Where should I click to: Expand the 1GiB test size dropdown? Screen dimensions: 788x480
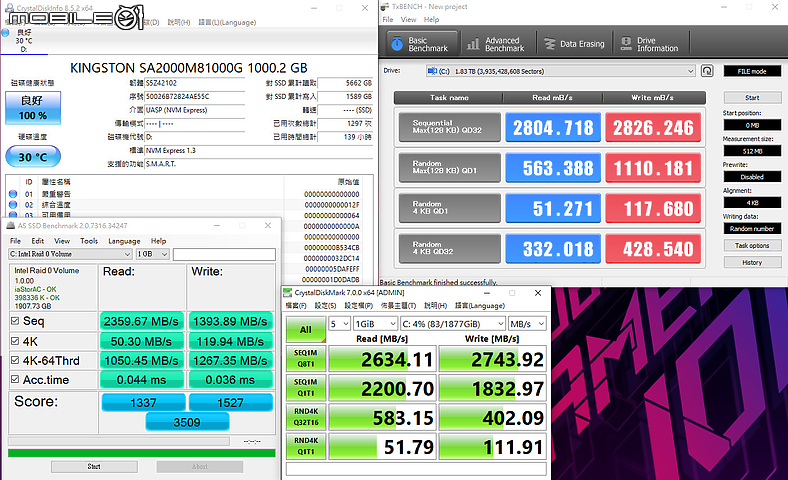[x=375, y=324]
